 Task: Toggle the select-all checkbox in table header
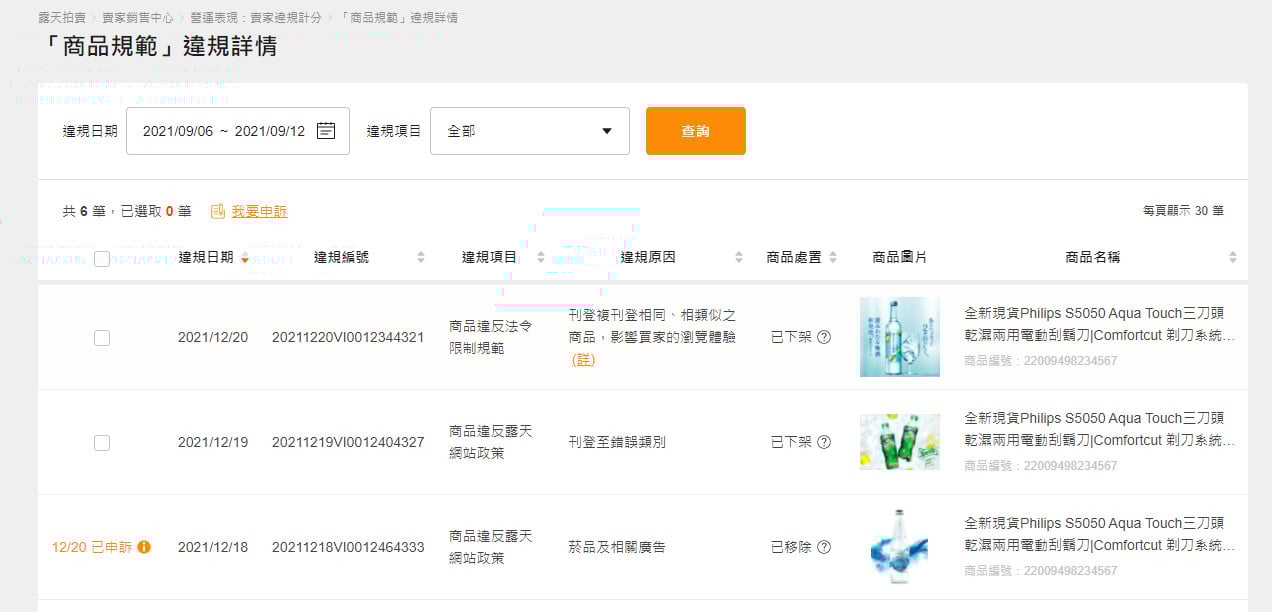point(102,259)
